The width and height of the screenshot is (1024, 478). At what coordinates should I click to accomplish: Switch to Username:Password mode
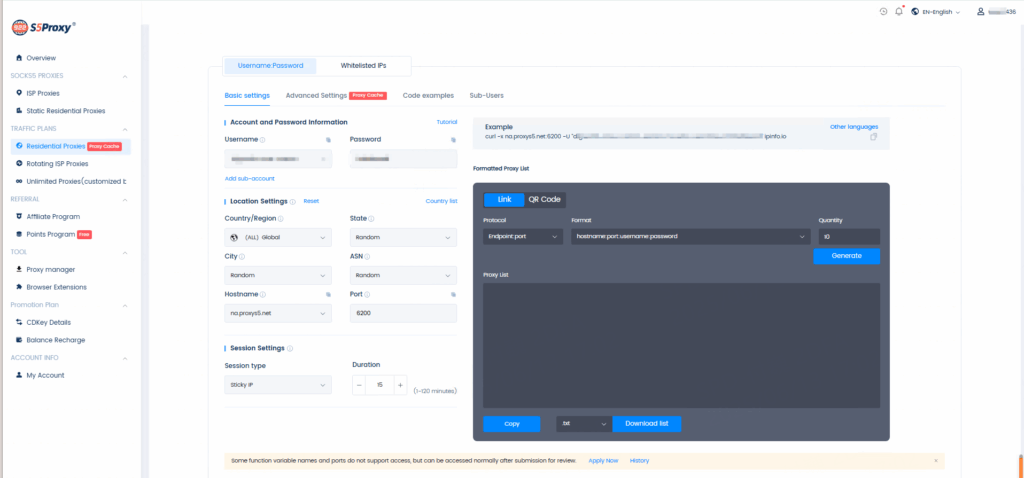pos(270,66)
